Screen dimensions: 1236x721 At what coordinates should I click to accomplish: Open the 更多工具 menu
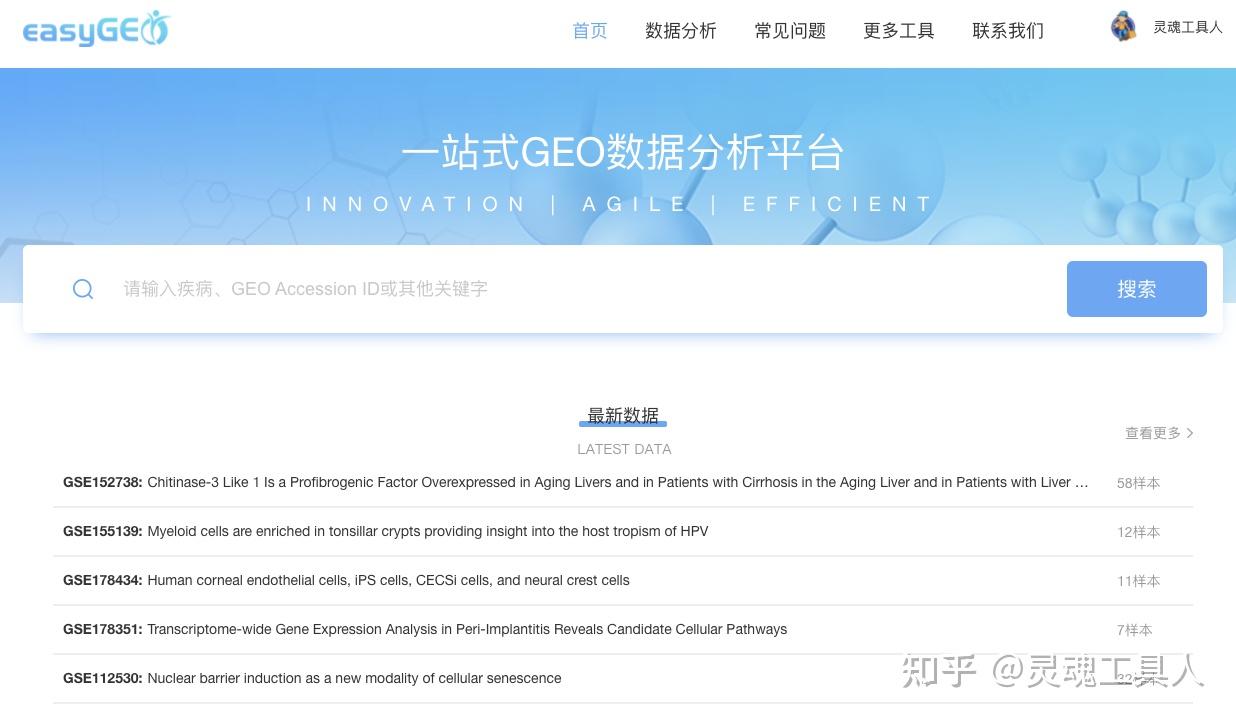pyautogui.click(x=898, y=31)
